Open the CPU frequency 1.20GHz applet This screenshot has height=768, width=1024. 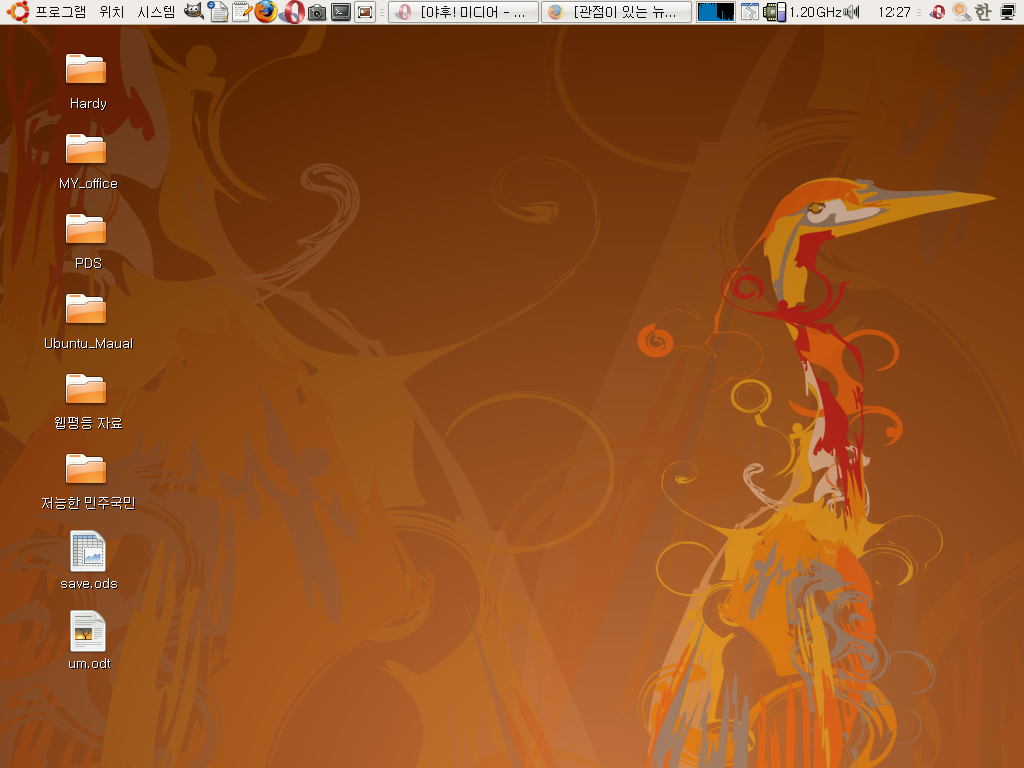click(x=803, y=12)
